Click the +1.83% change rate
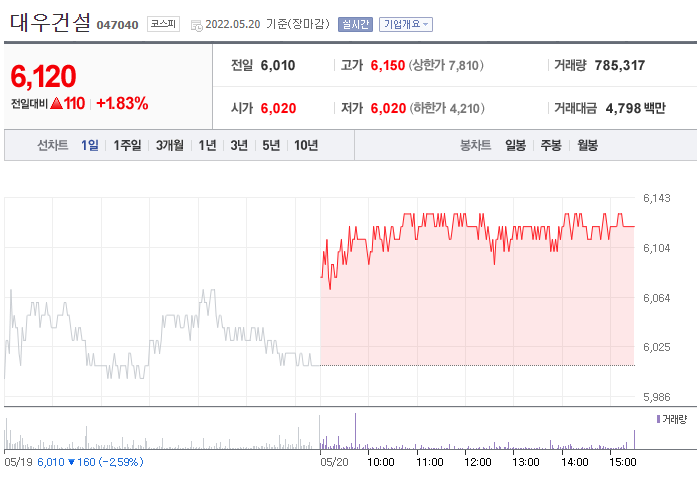The width and height of the screenshot is (697, 478). pos(122,104)
